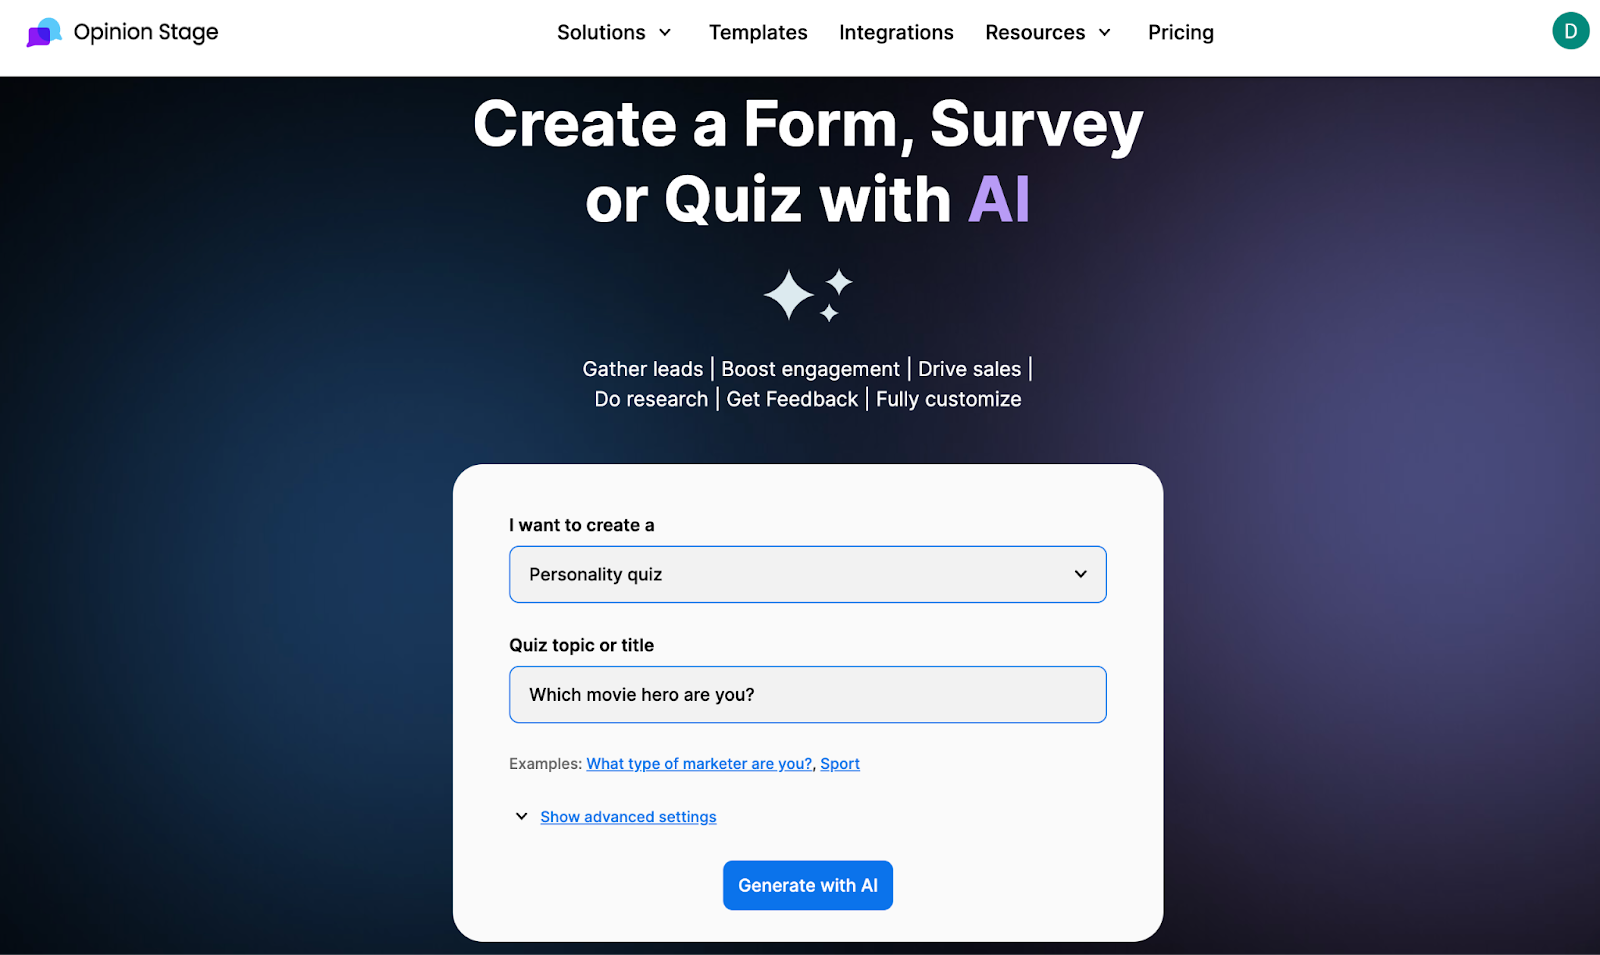
Task: Select the "Which movie hero are you?" text box
Action: [807, 694]
